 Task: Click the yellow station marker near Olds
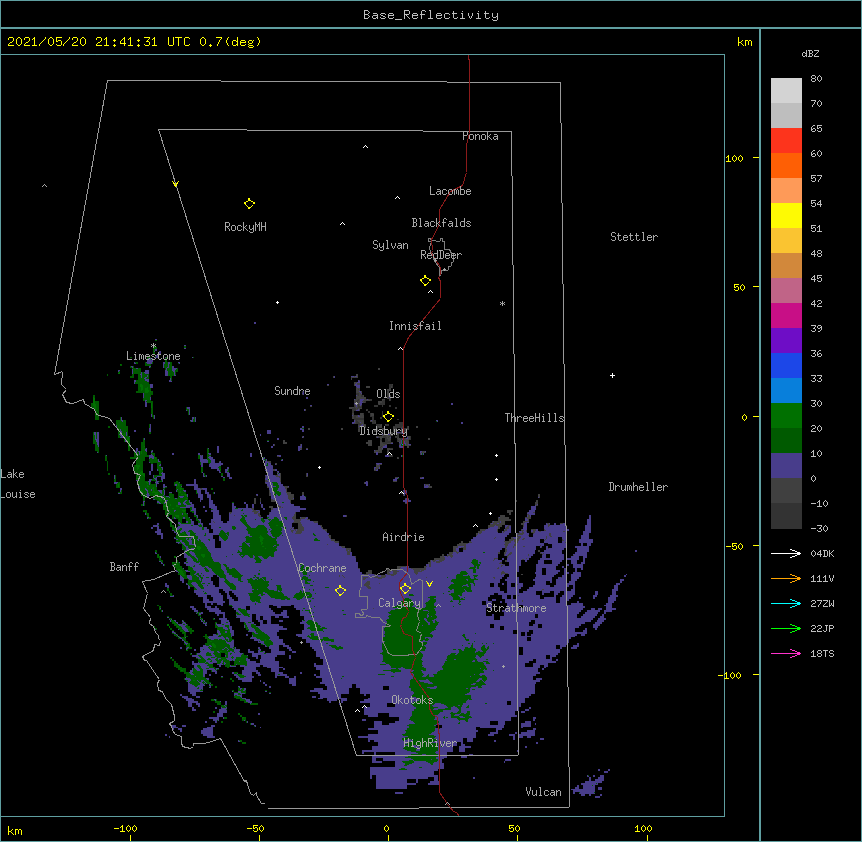[x=388, y=417]
